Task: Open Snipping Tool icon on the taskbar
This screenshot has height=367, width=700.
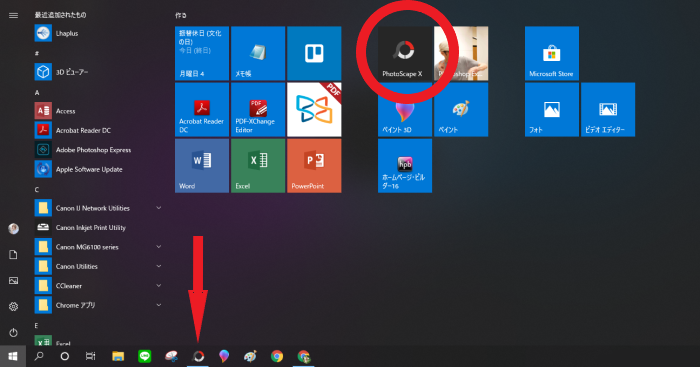Action: point(171,356)
